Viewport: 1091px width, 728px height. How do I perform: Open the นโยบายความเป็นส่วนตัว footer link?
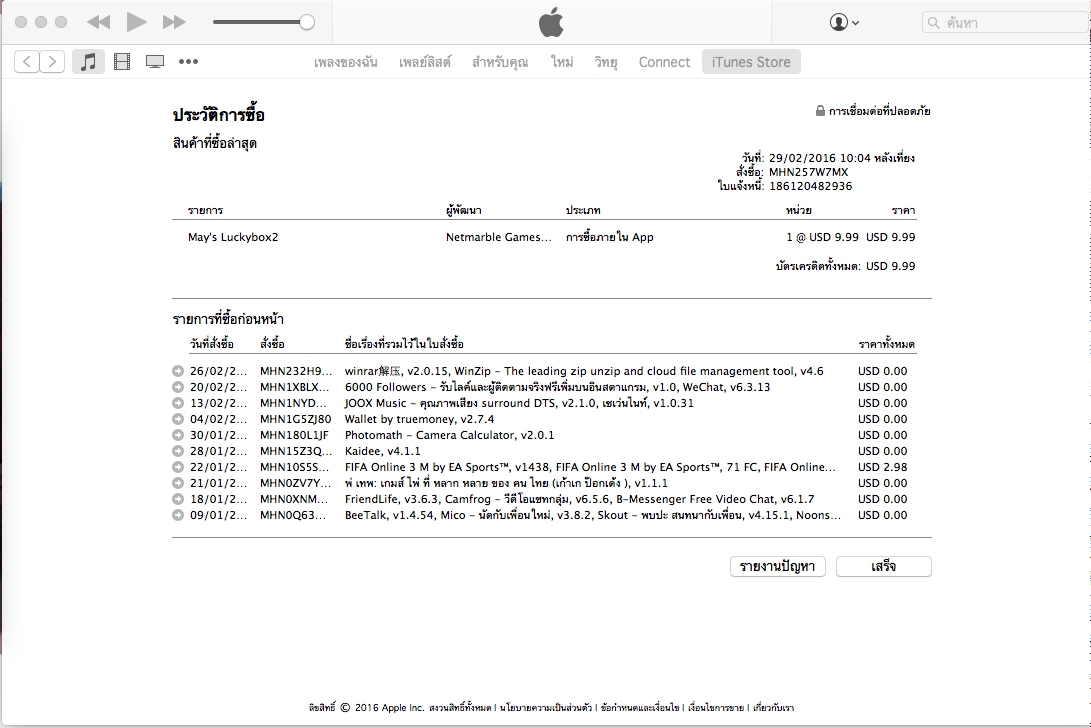(x=546, y=708)
